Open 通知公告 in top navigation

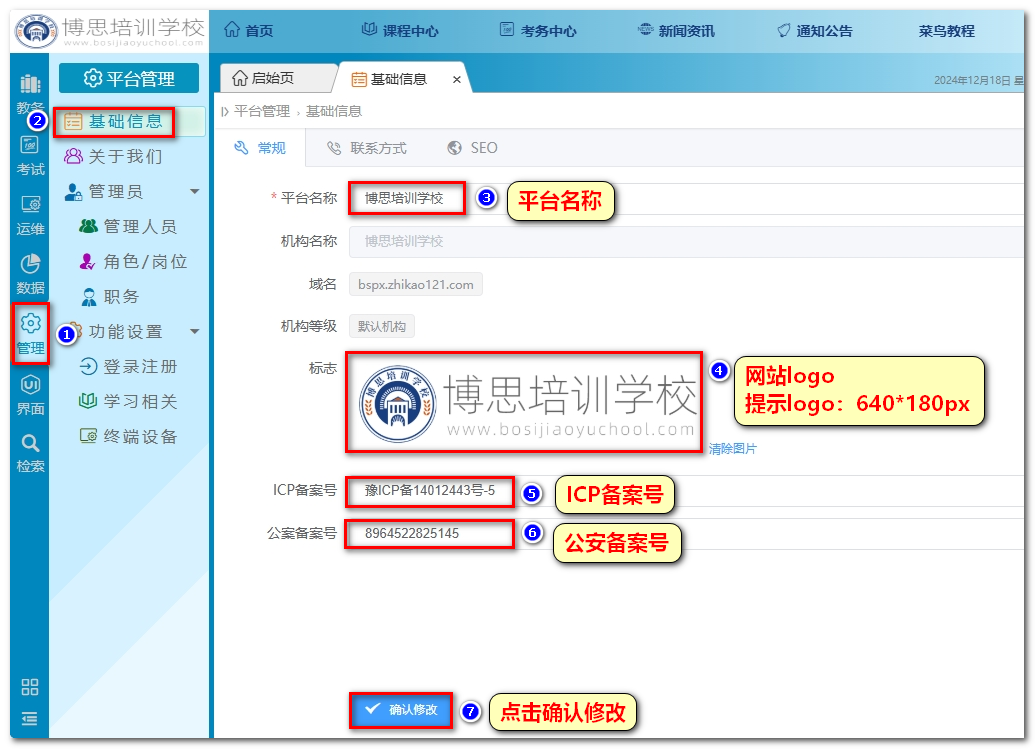pyautogui.click(x=815, y=30)
